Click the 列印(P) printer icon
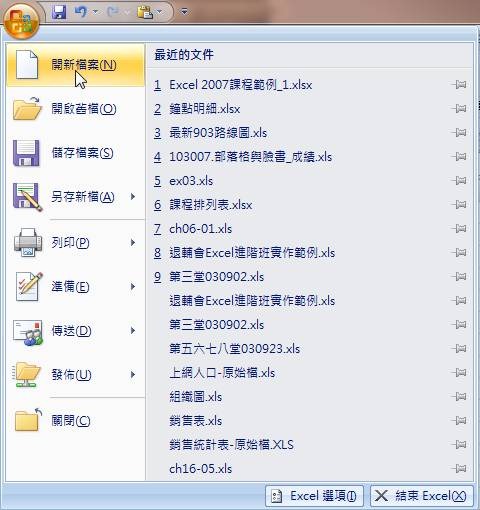 [28, 242]
